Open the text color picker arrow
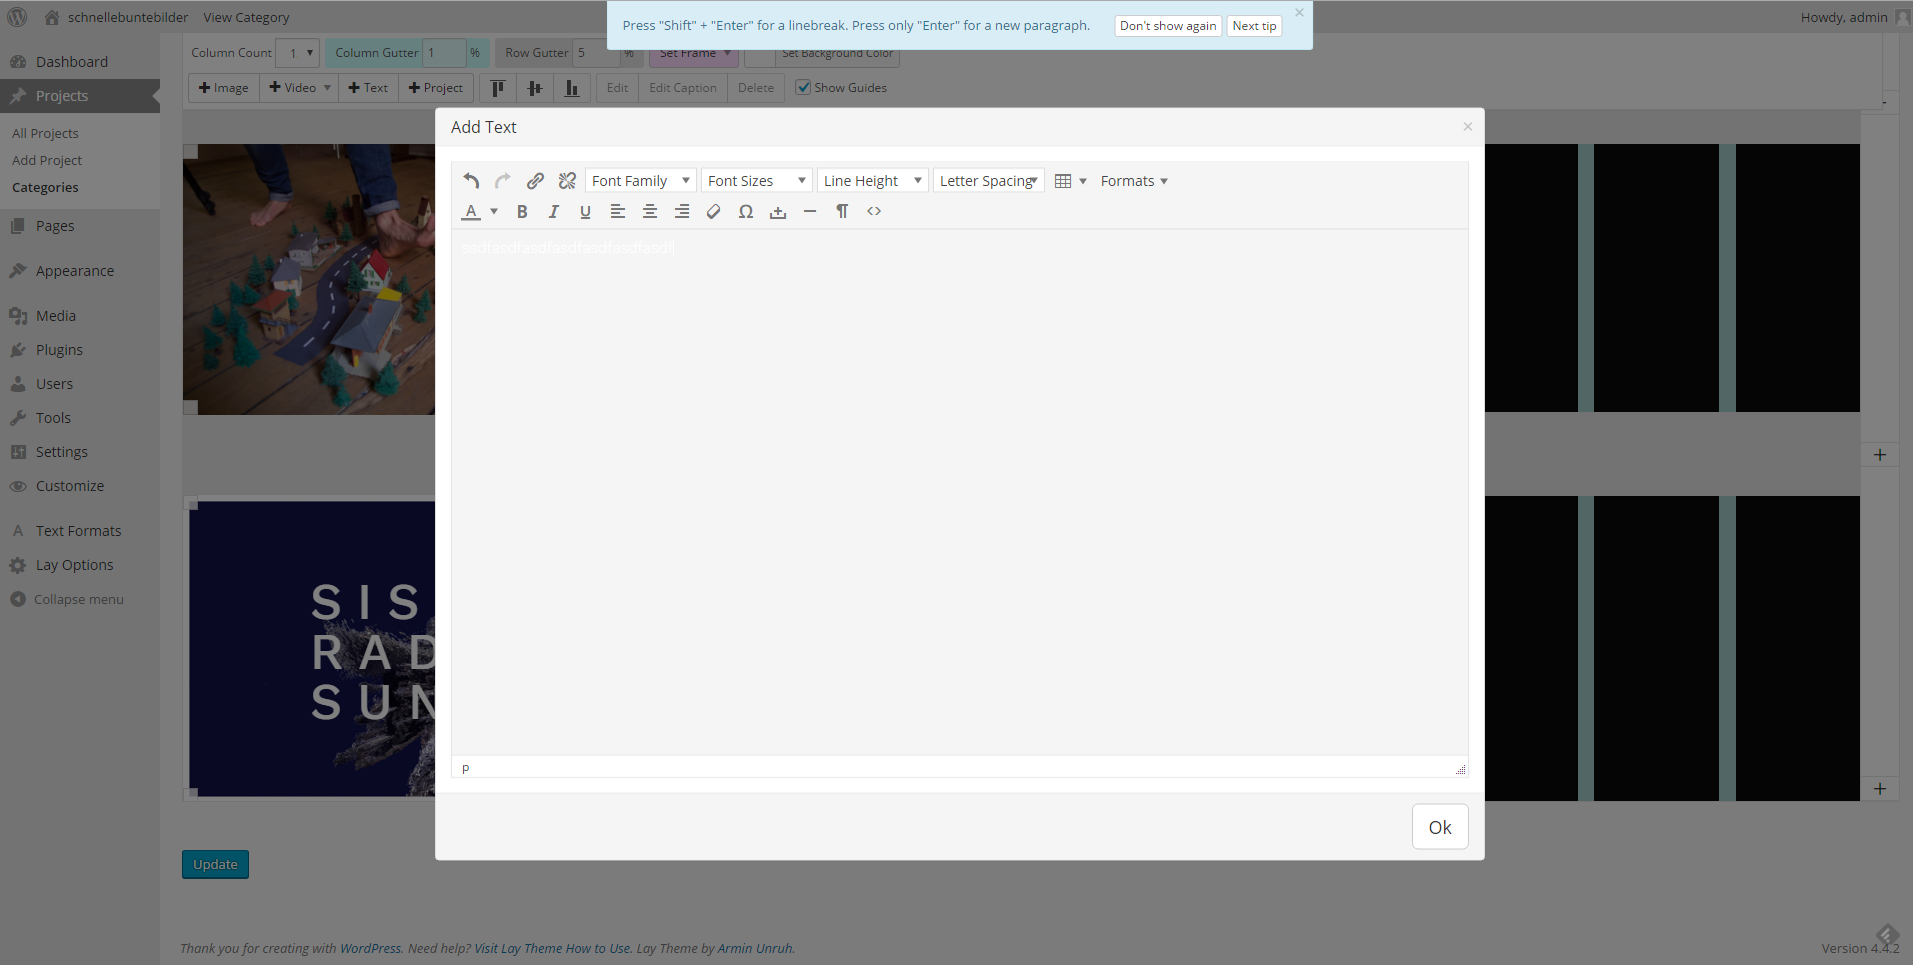 click(493, 211)
